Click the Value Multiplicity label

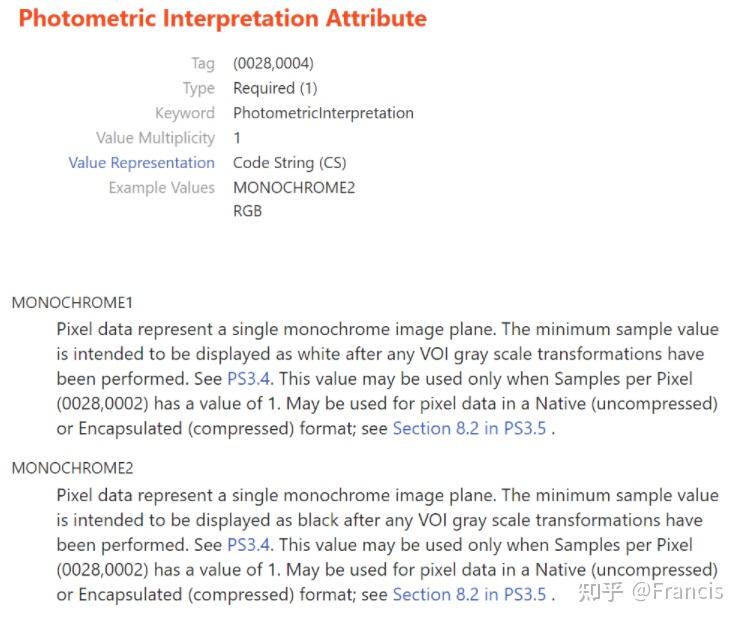(155, 138)
